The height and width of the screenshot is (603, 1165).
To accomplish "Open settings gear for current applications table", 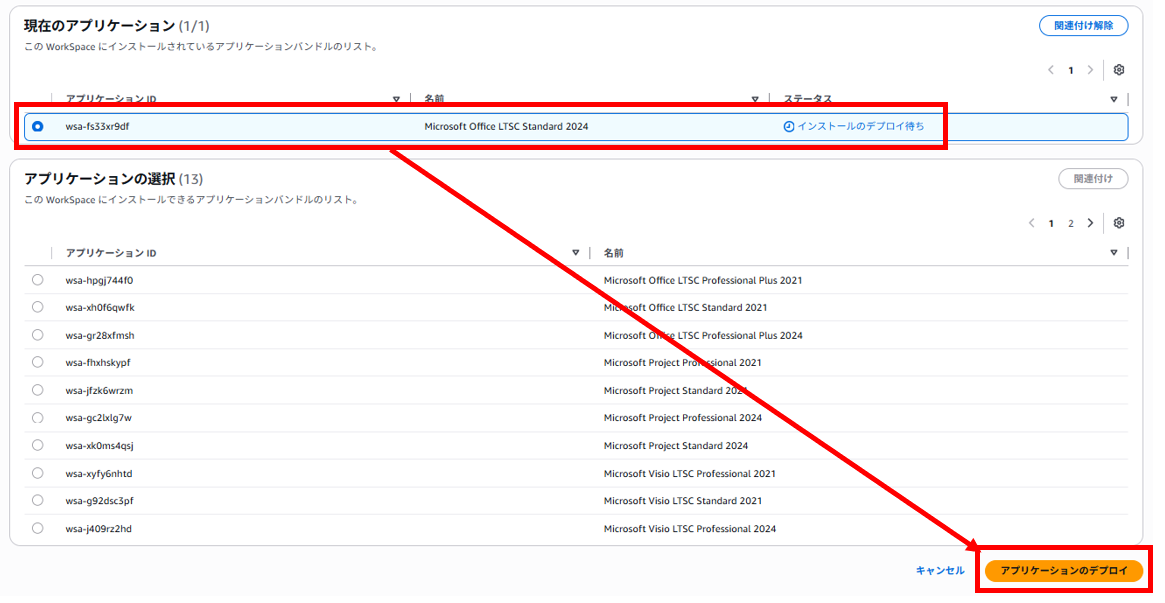I will (1119, 70).
